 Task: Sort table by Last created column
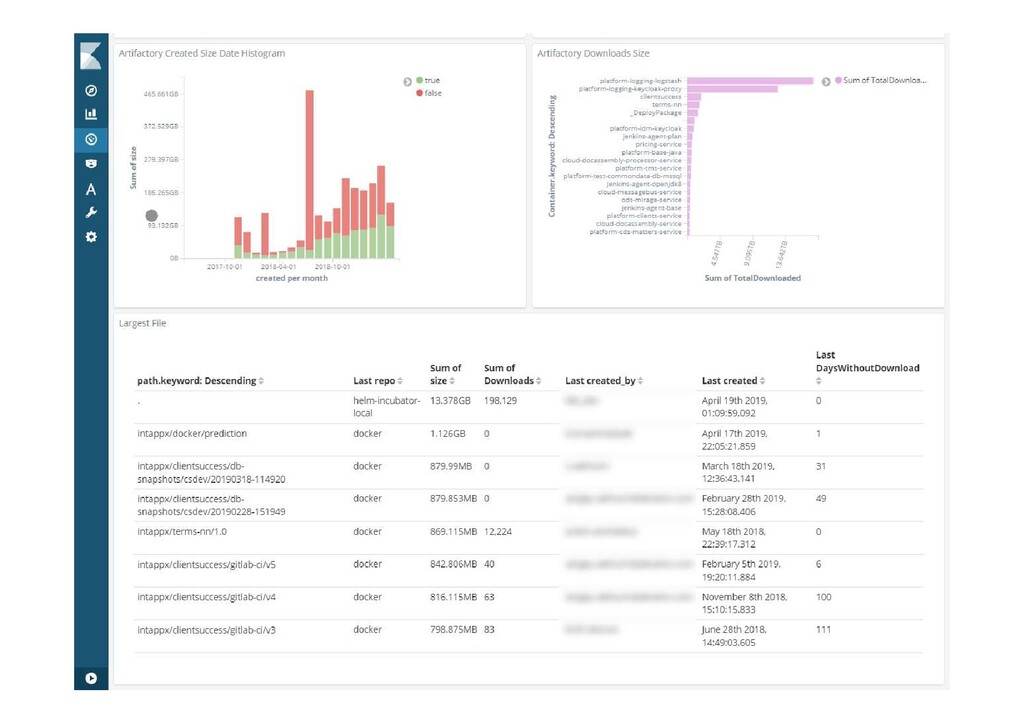click(762, 381)
